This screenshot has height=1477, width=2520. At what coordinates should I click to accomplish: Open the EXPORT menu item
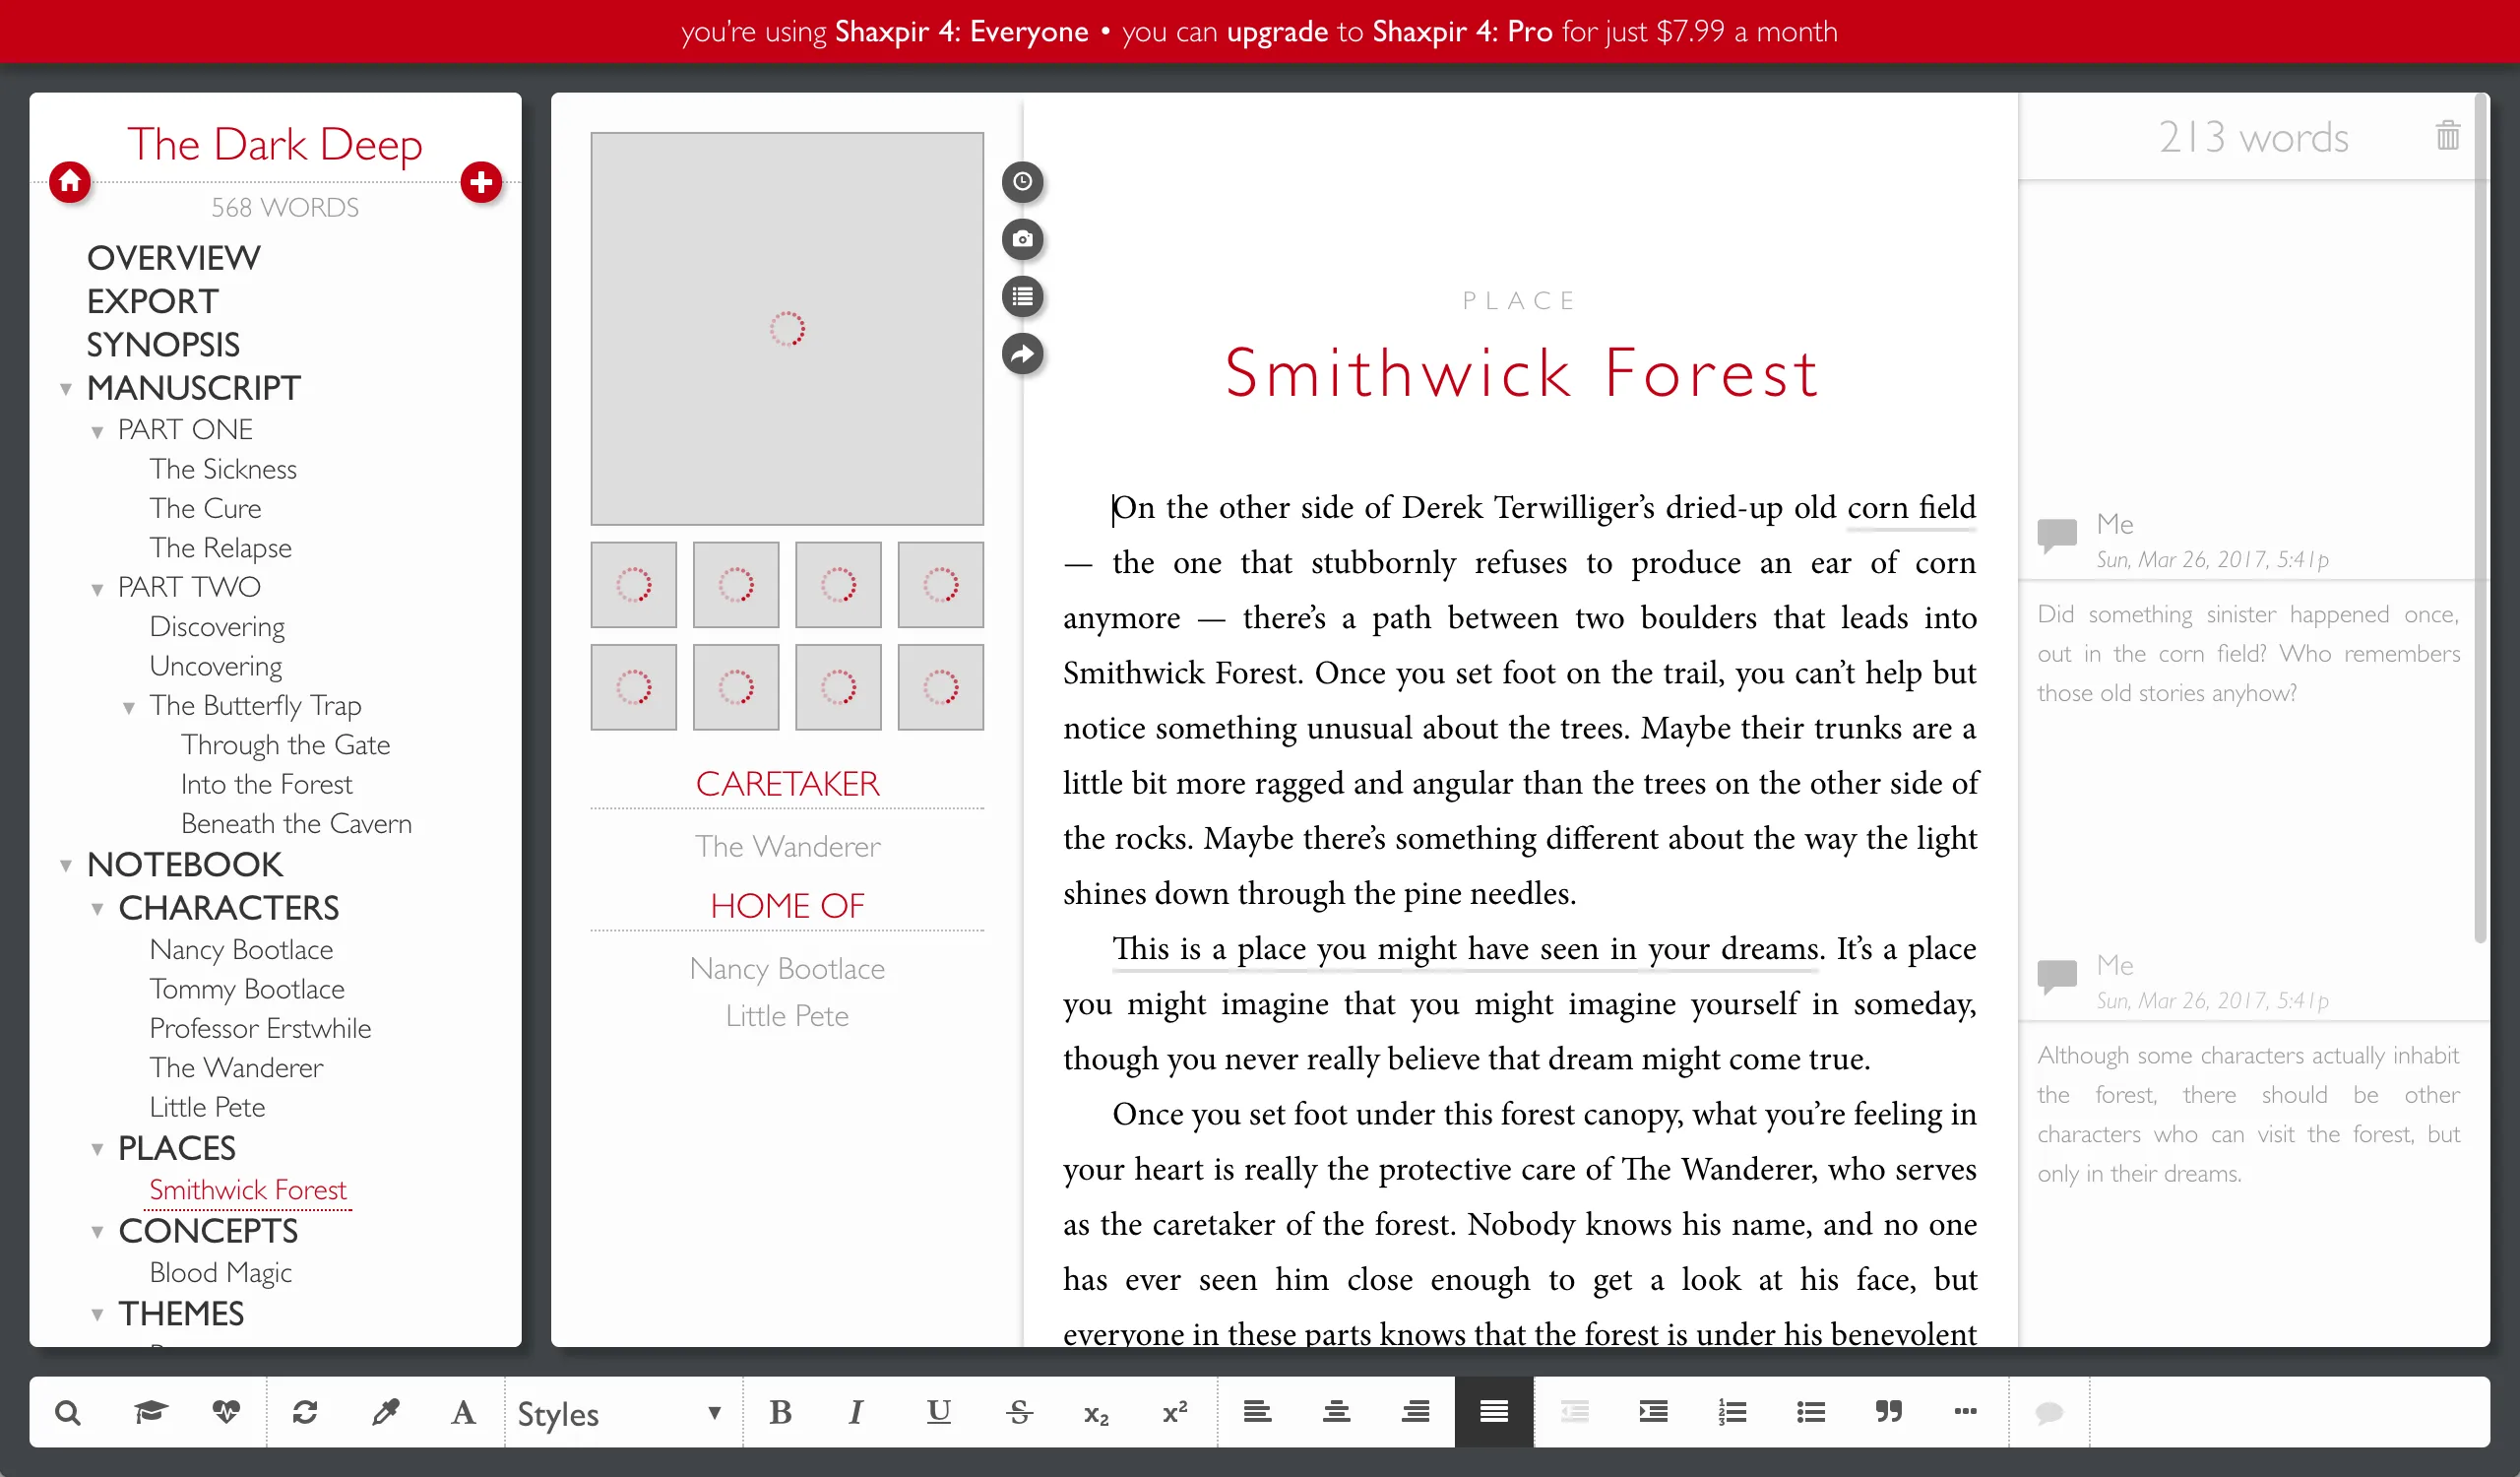[x=152, y=301]
